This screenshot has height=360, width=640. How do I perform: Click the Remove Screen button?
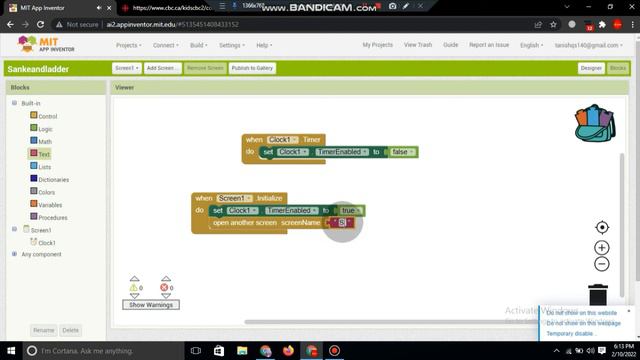click(x=205, y=68)
